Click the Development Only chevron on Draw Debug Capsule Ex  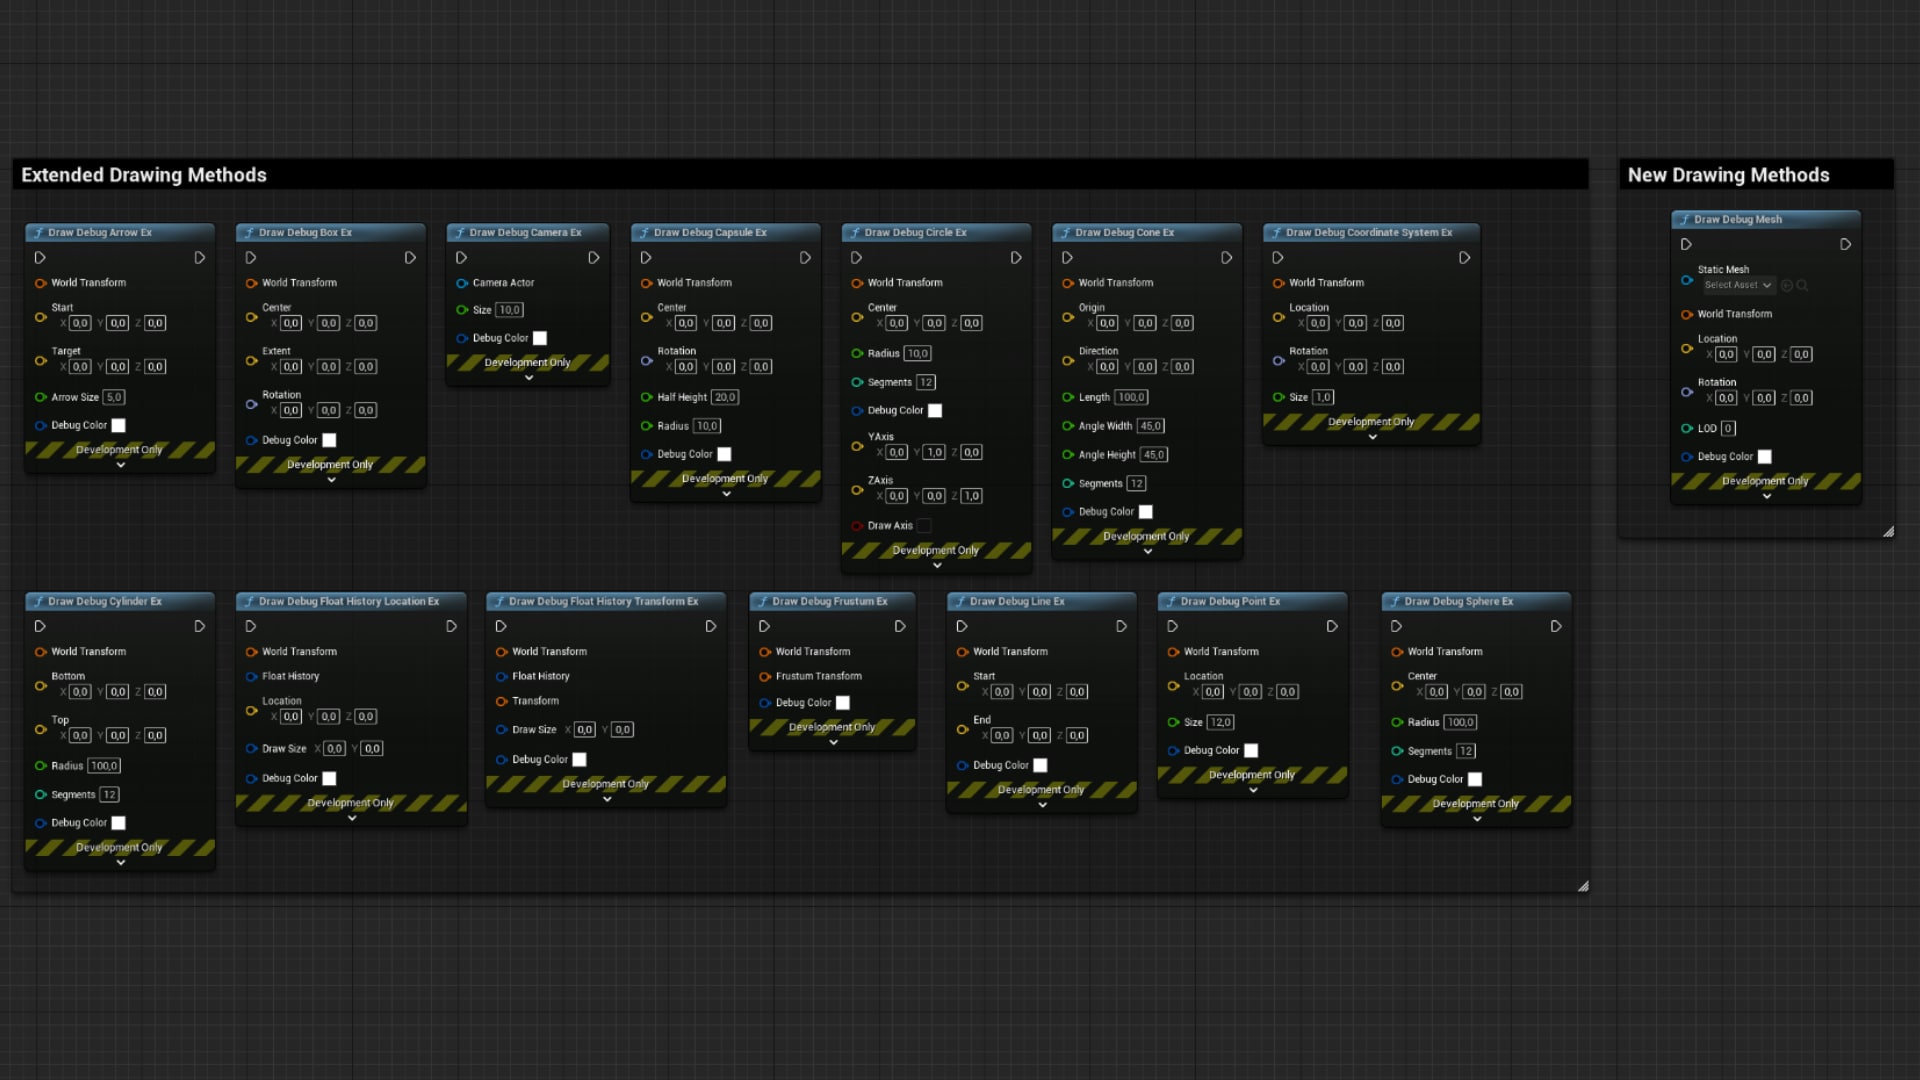[725, 494]
